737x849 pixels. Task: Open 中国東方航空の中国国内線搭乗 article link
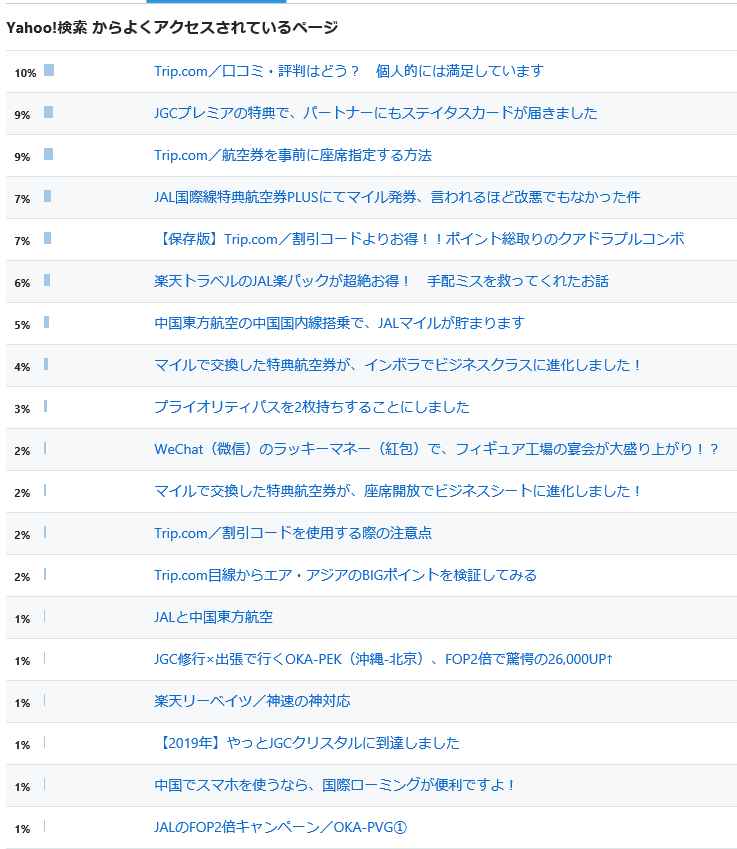tap(340, 323)
